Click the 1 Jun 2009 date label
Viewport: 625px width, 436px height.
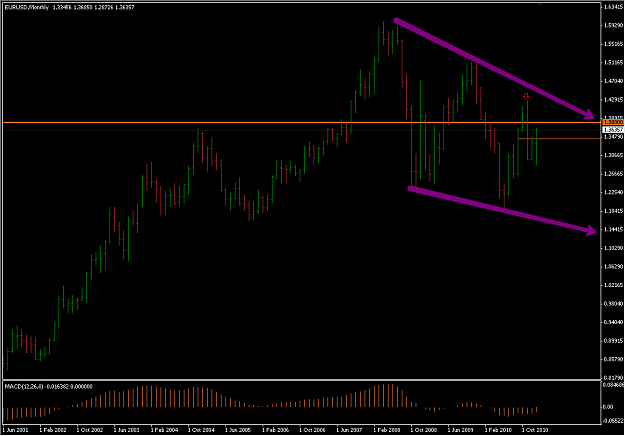tap(461, 430)
